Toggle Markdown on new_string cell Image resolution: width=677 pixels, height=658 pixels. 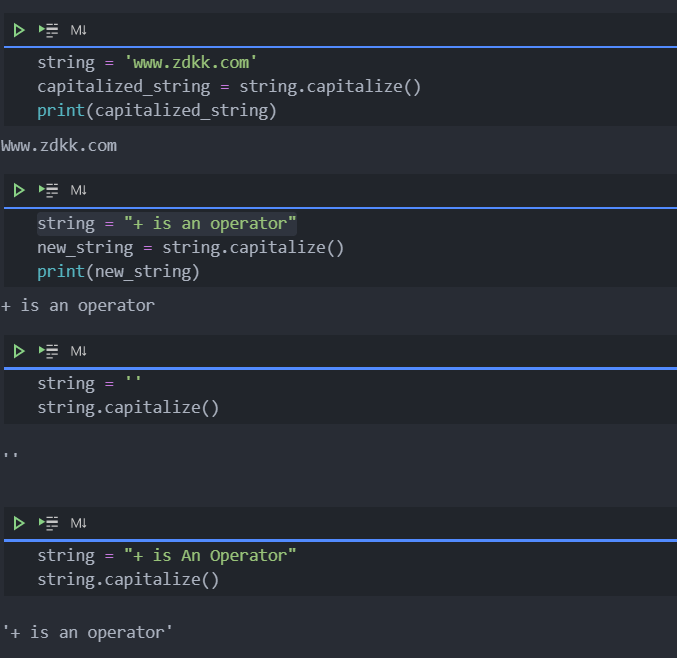point(79,190)
